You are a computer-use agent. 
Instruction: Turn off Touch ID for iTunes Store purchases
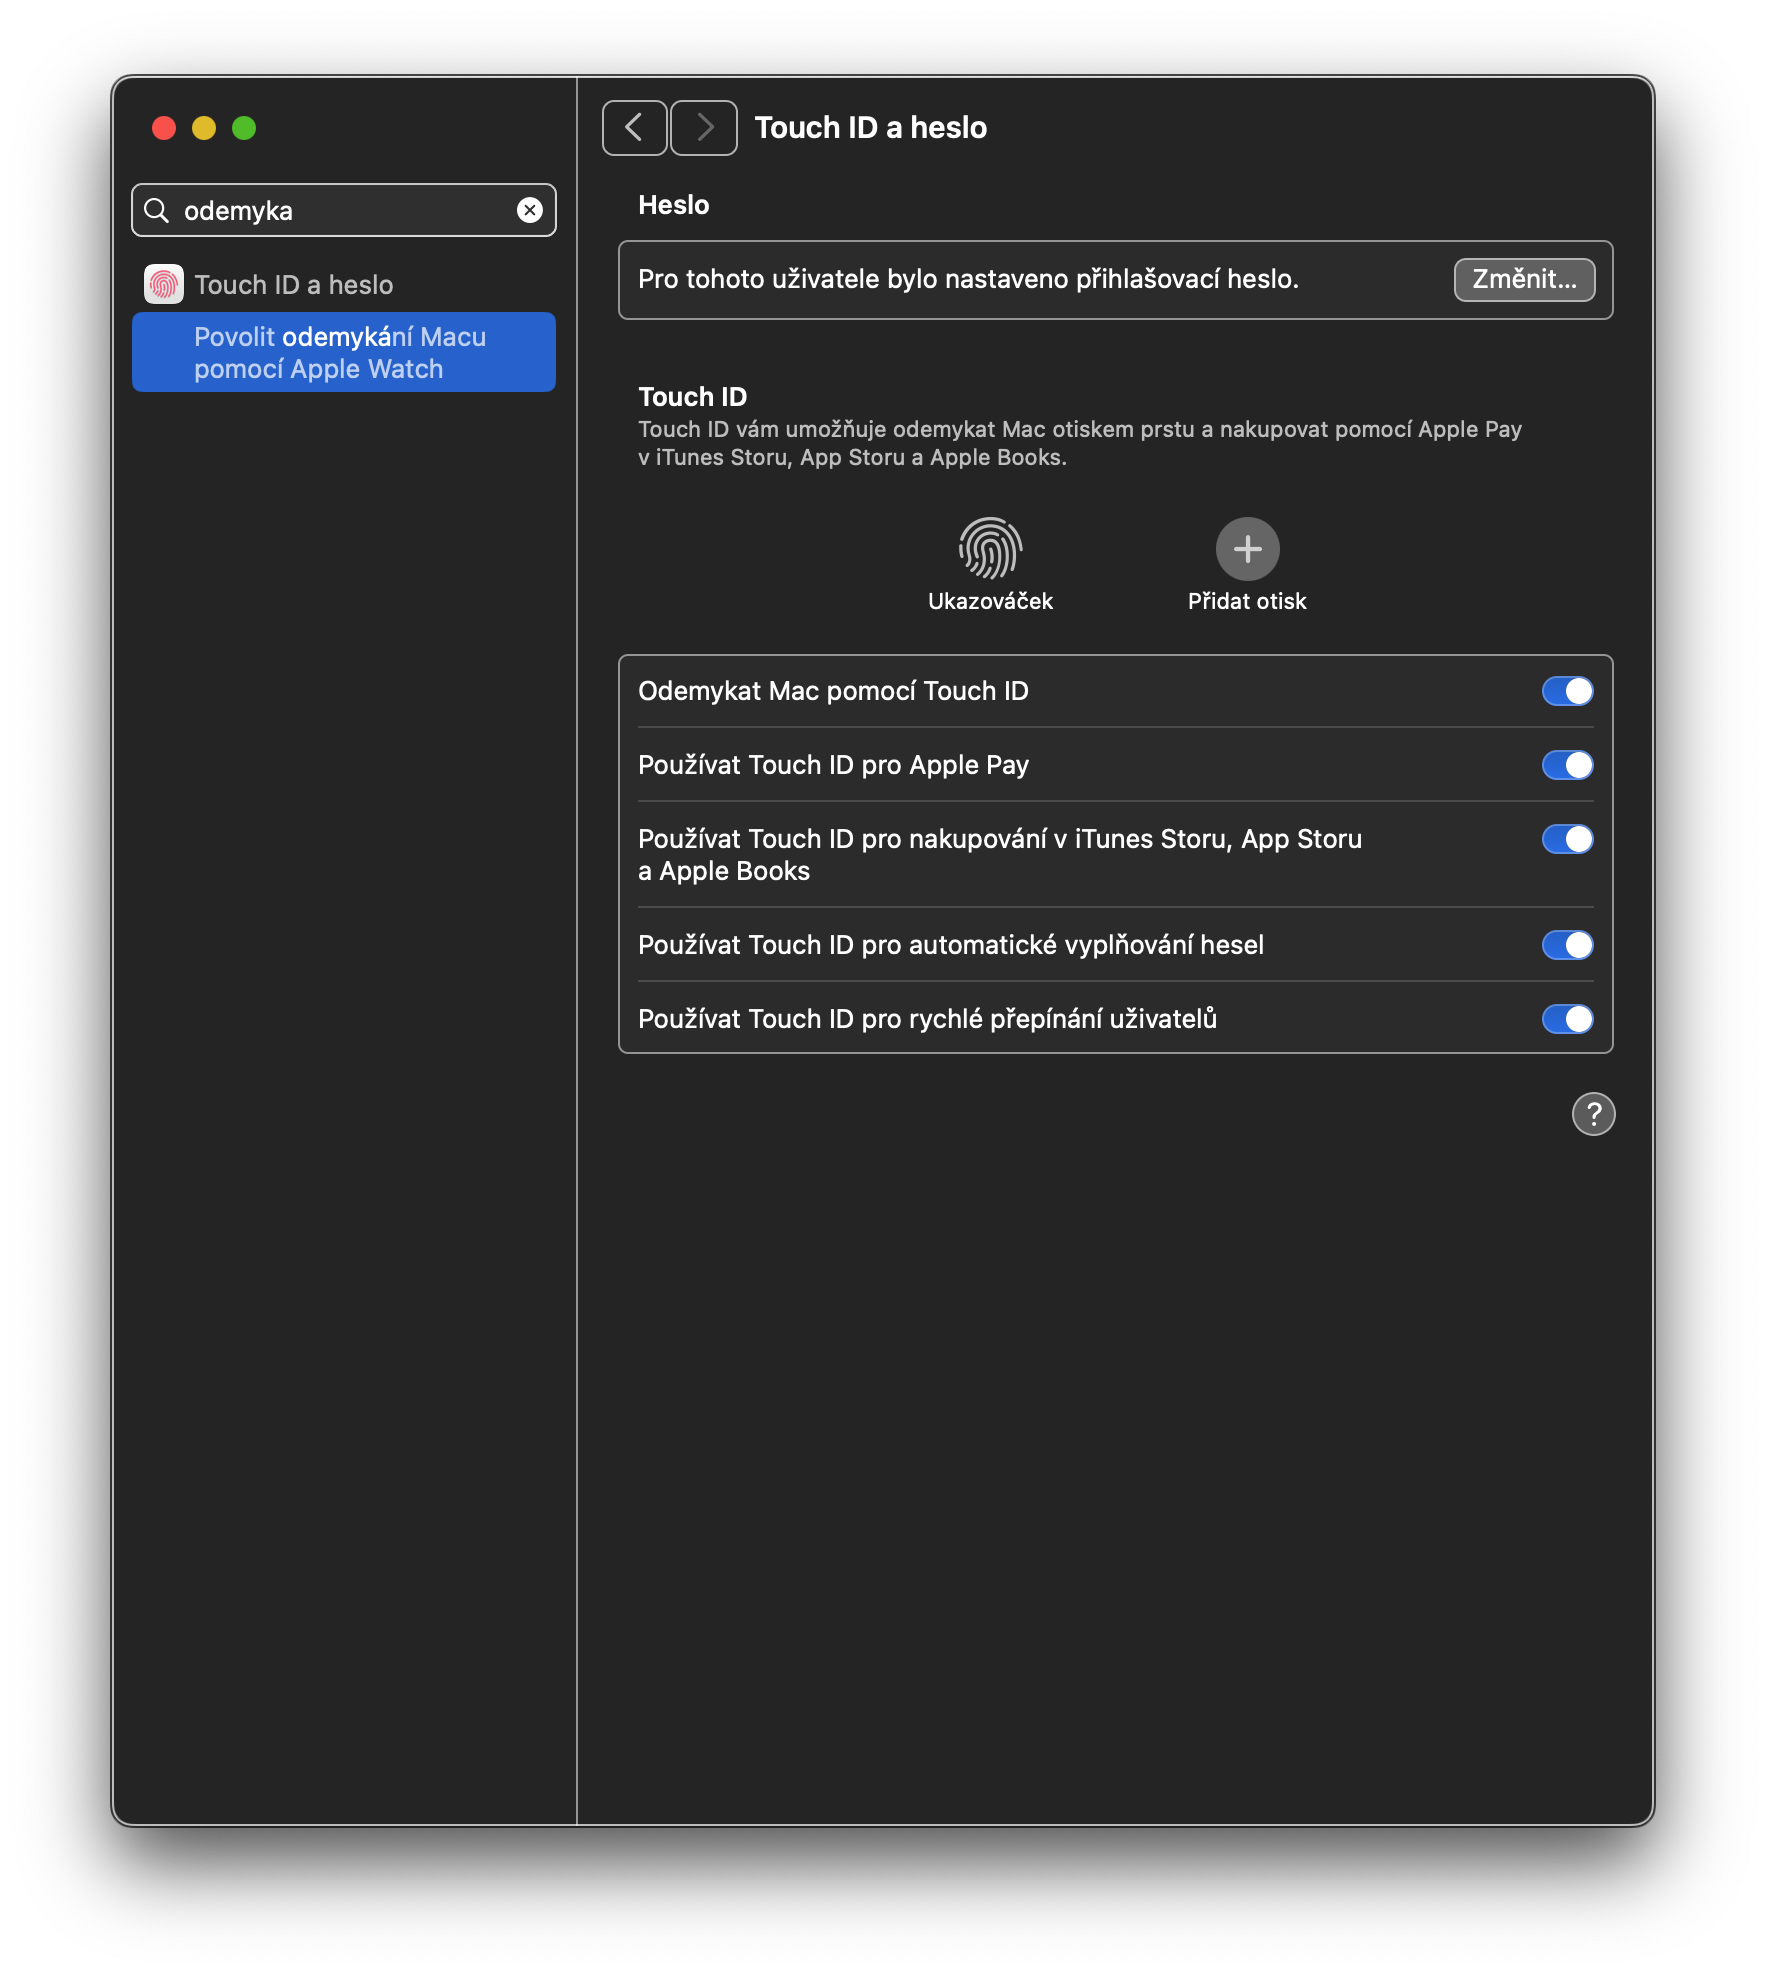point(1567,839)
